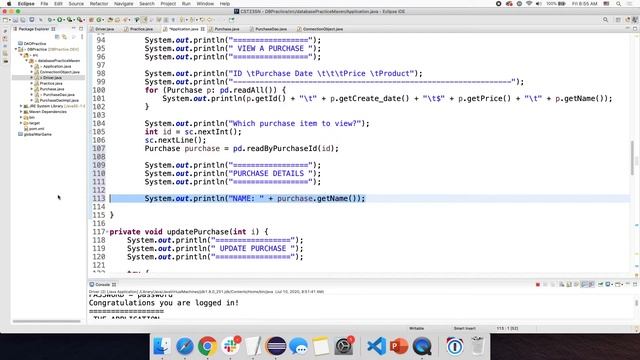Viewport: 640px width, 360px height.
Task: Open Slack from the Dock
Action: 231,346
